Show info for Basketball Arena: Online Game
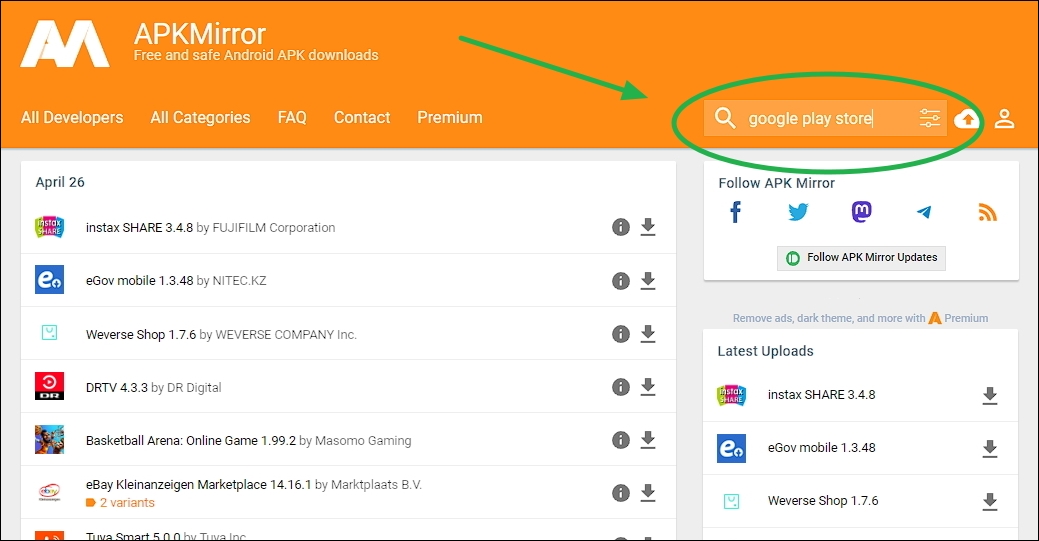 point(621,440)
